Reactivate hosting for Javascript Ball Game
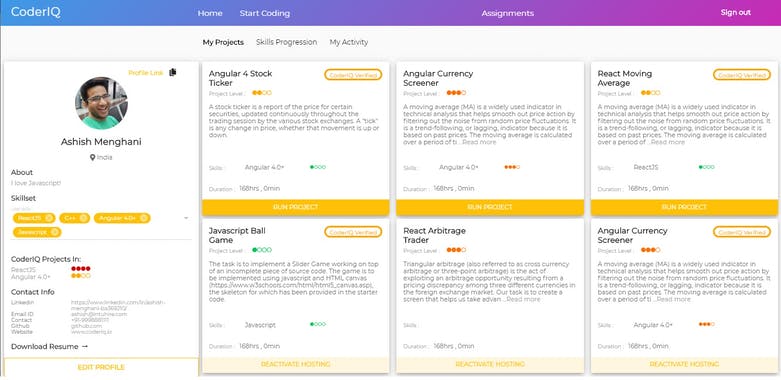This screenshot has width=781, height=380. tap(296, 365)
